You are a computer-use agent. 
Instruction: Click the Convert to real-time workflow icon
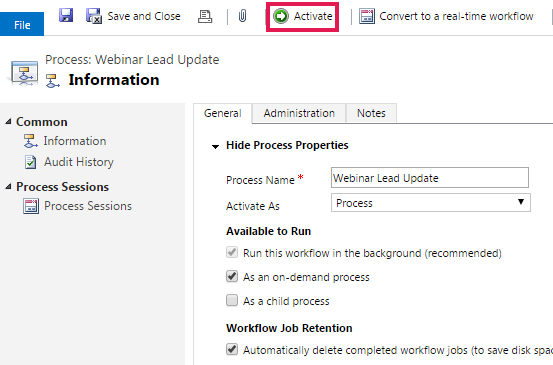[x=367, y=16]
